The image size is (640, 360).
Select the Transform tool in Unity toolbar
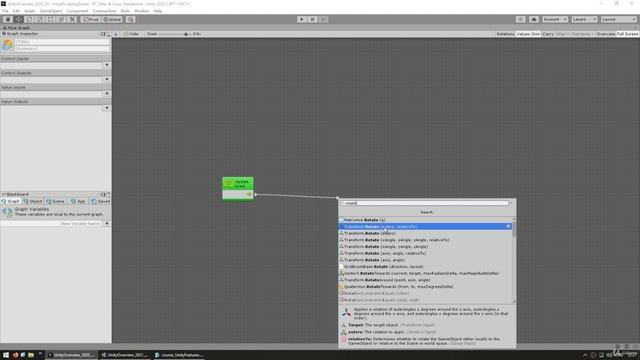tap(61, 19)
